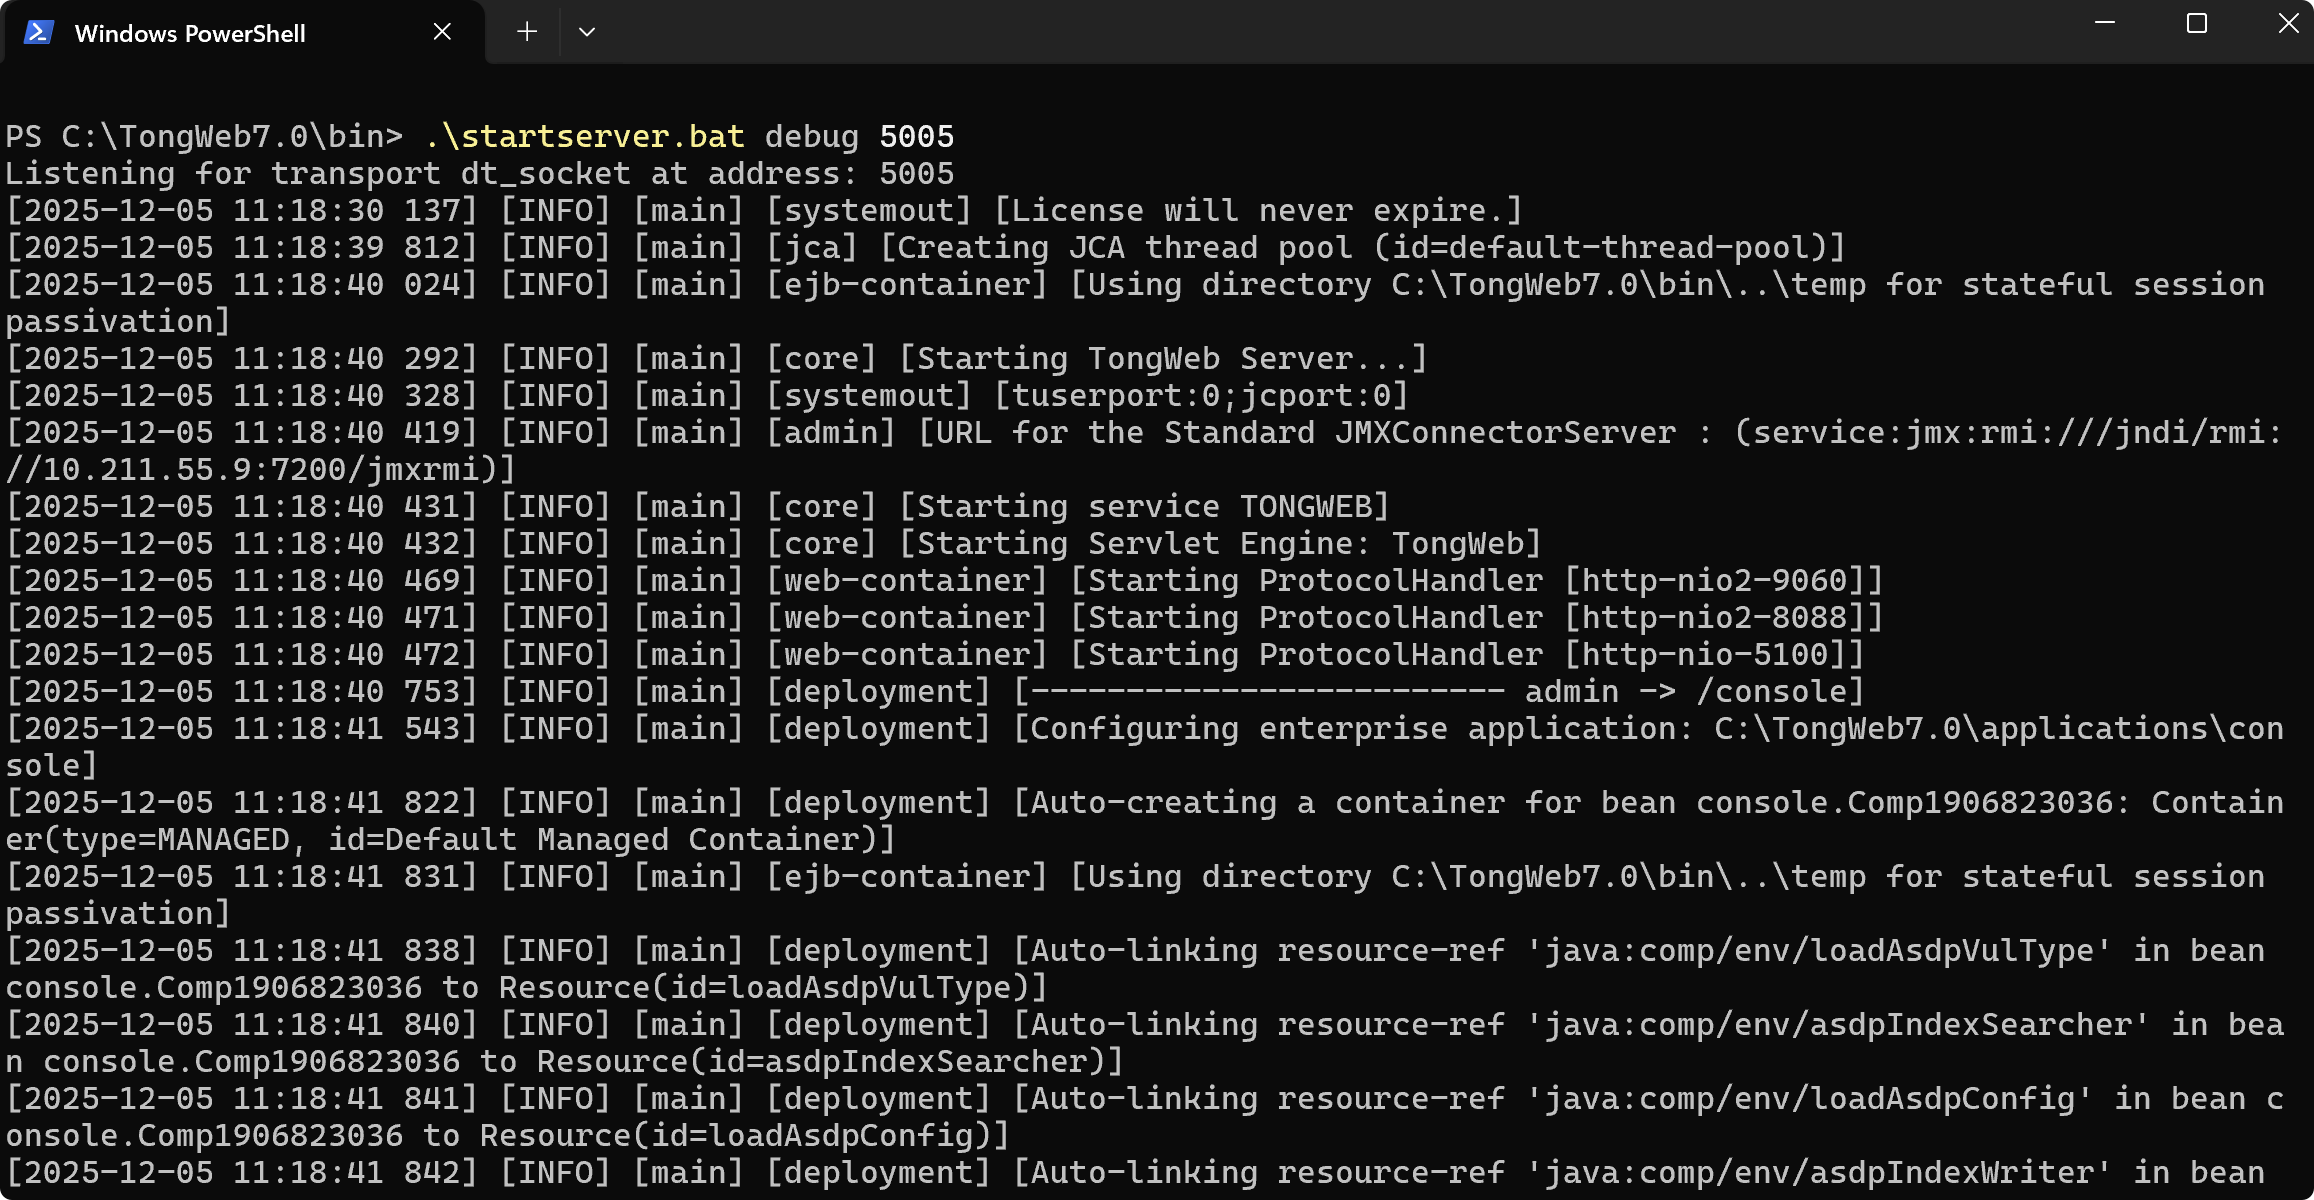Viewport: 2314px width, 1200px height.
Task: Click the 'admin -> /console' deployment text
Action: (1685, 692)
